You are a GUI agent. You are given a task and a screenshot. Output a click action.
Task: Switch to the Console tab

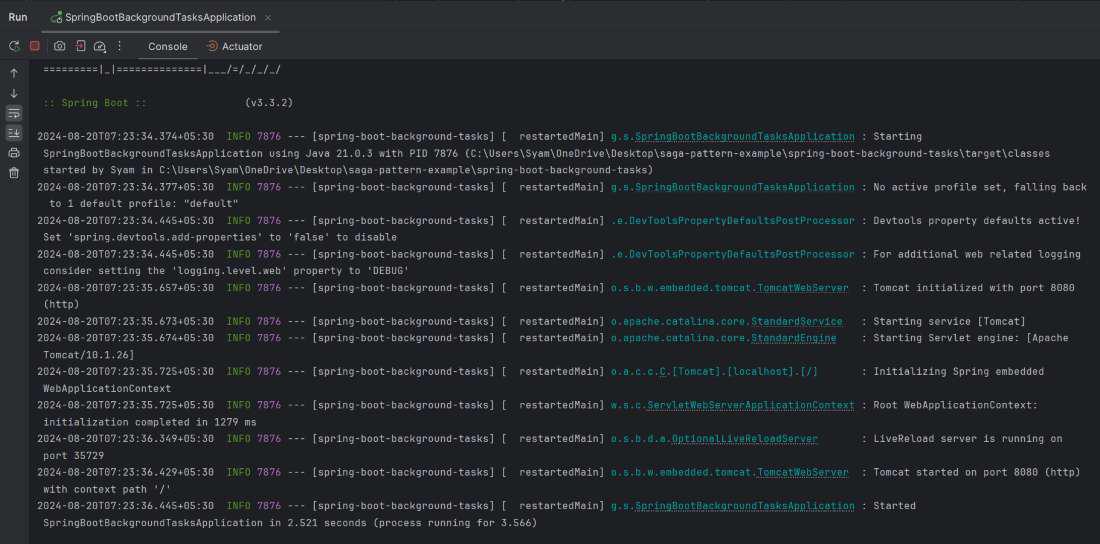click(168, 46)
